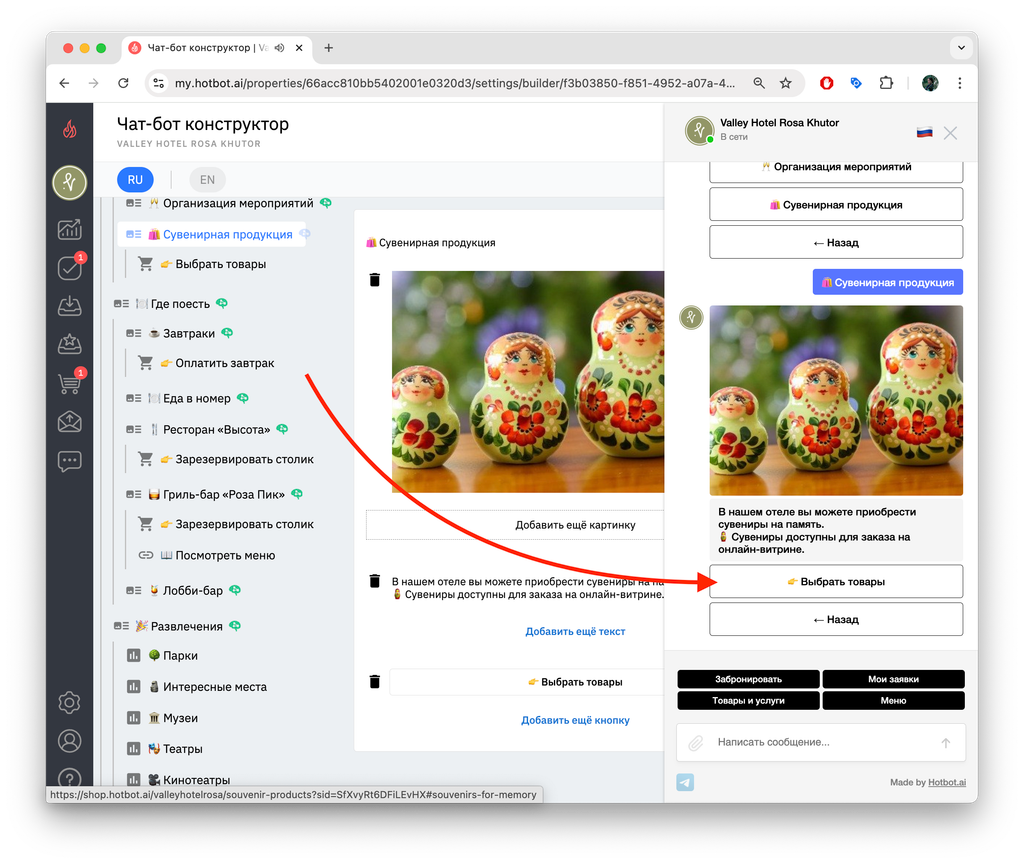
Task: Click the 'Выбрать товары' button field in editor
Action: point(526,682)
